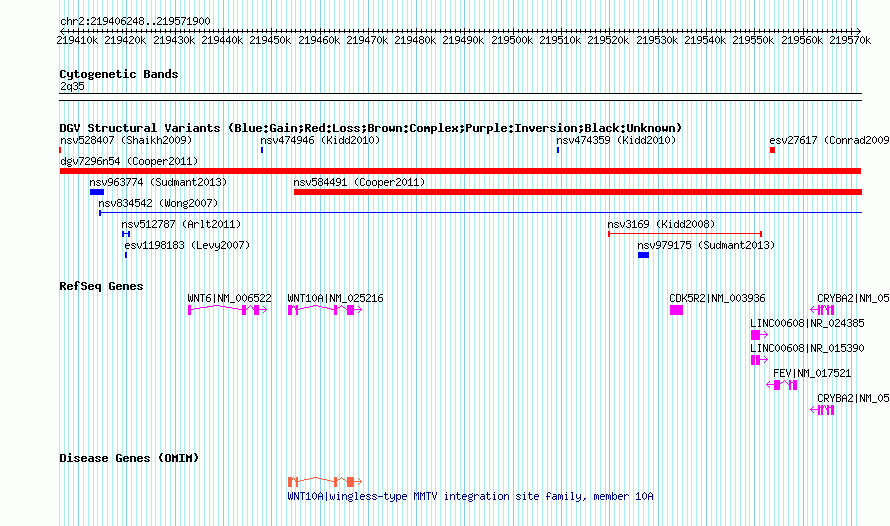Click the 219450k scale label

click(270, 40)
